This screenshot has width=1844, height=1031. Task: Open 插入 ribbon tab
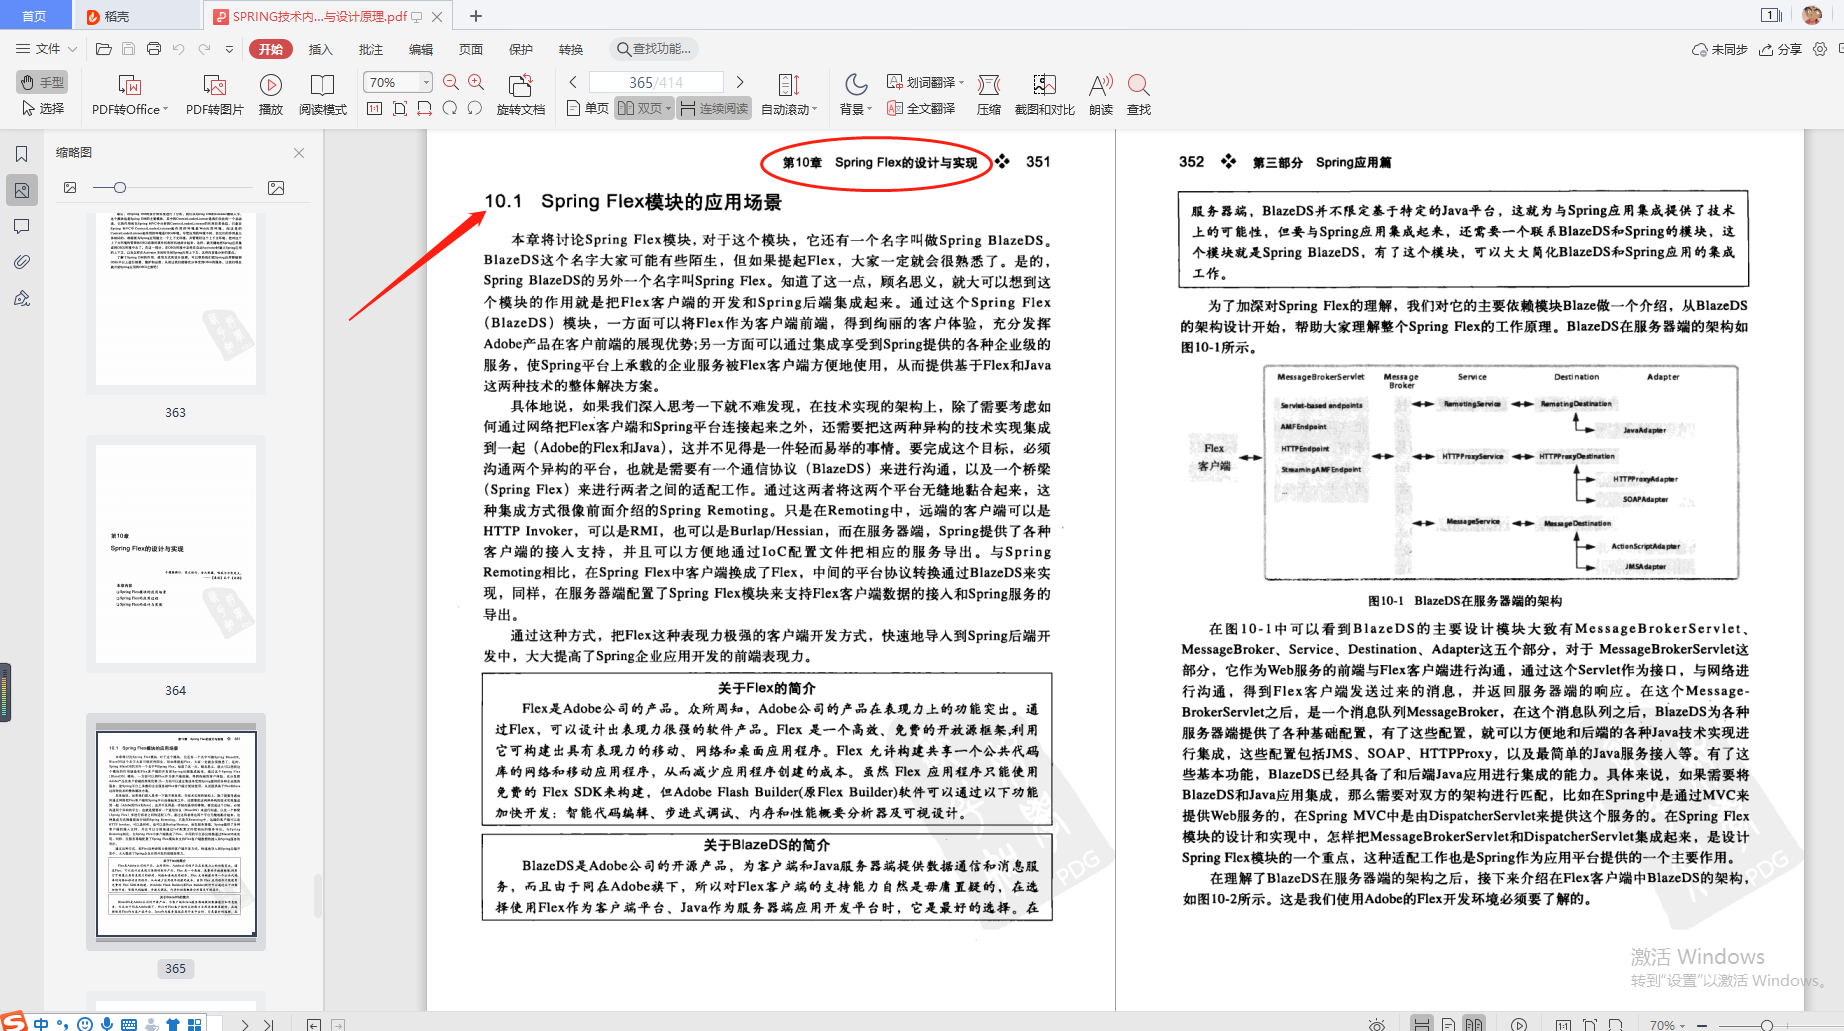coord(320,49)
